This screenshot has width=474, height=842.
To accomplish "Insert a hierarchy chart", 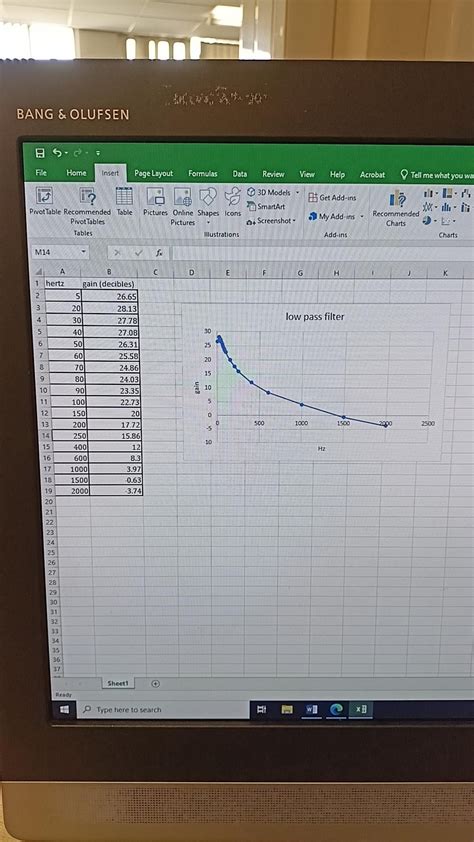I will coord(449,193).
